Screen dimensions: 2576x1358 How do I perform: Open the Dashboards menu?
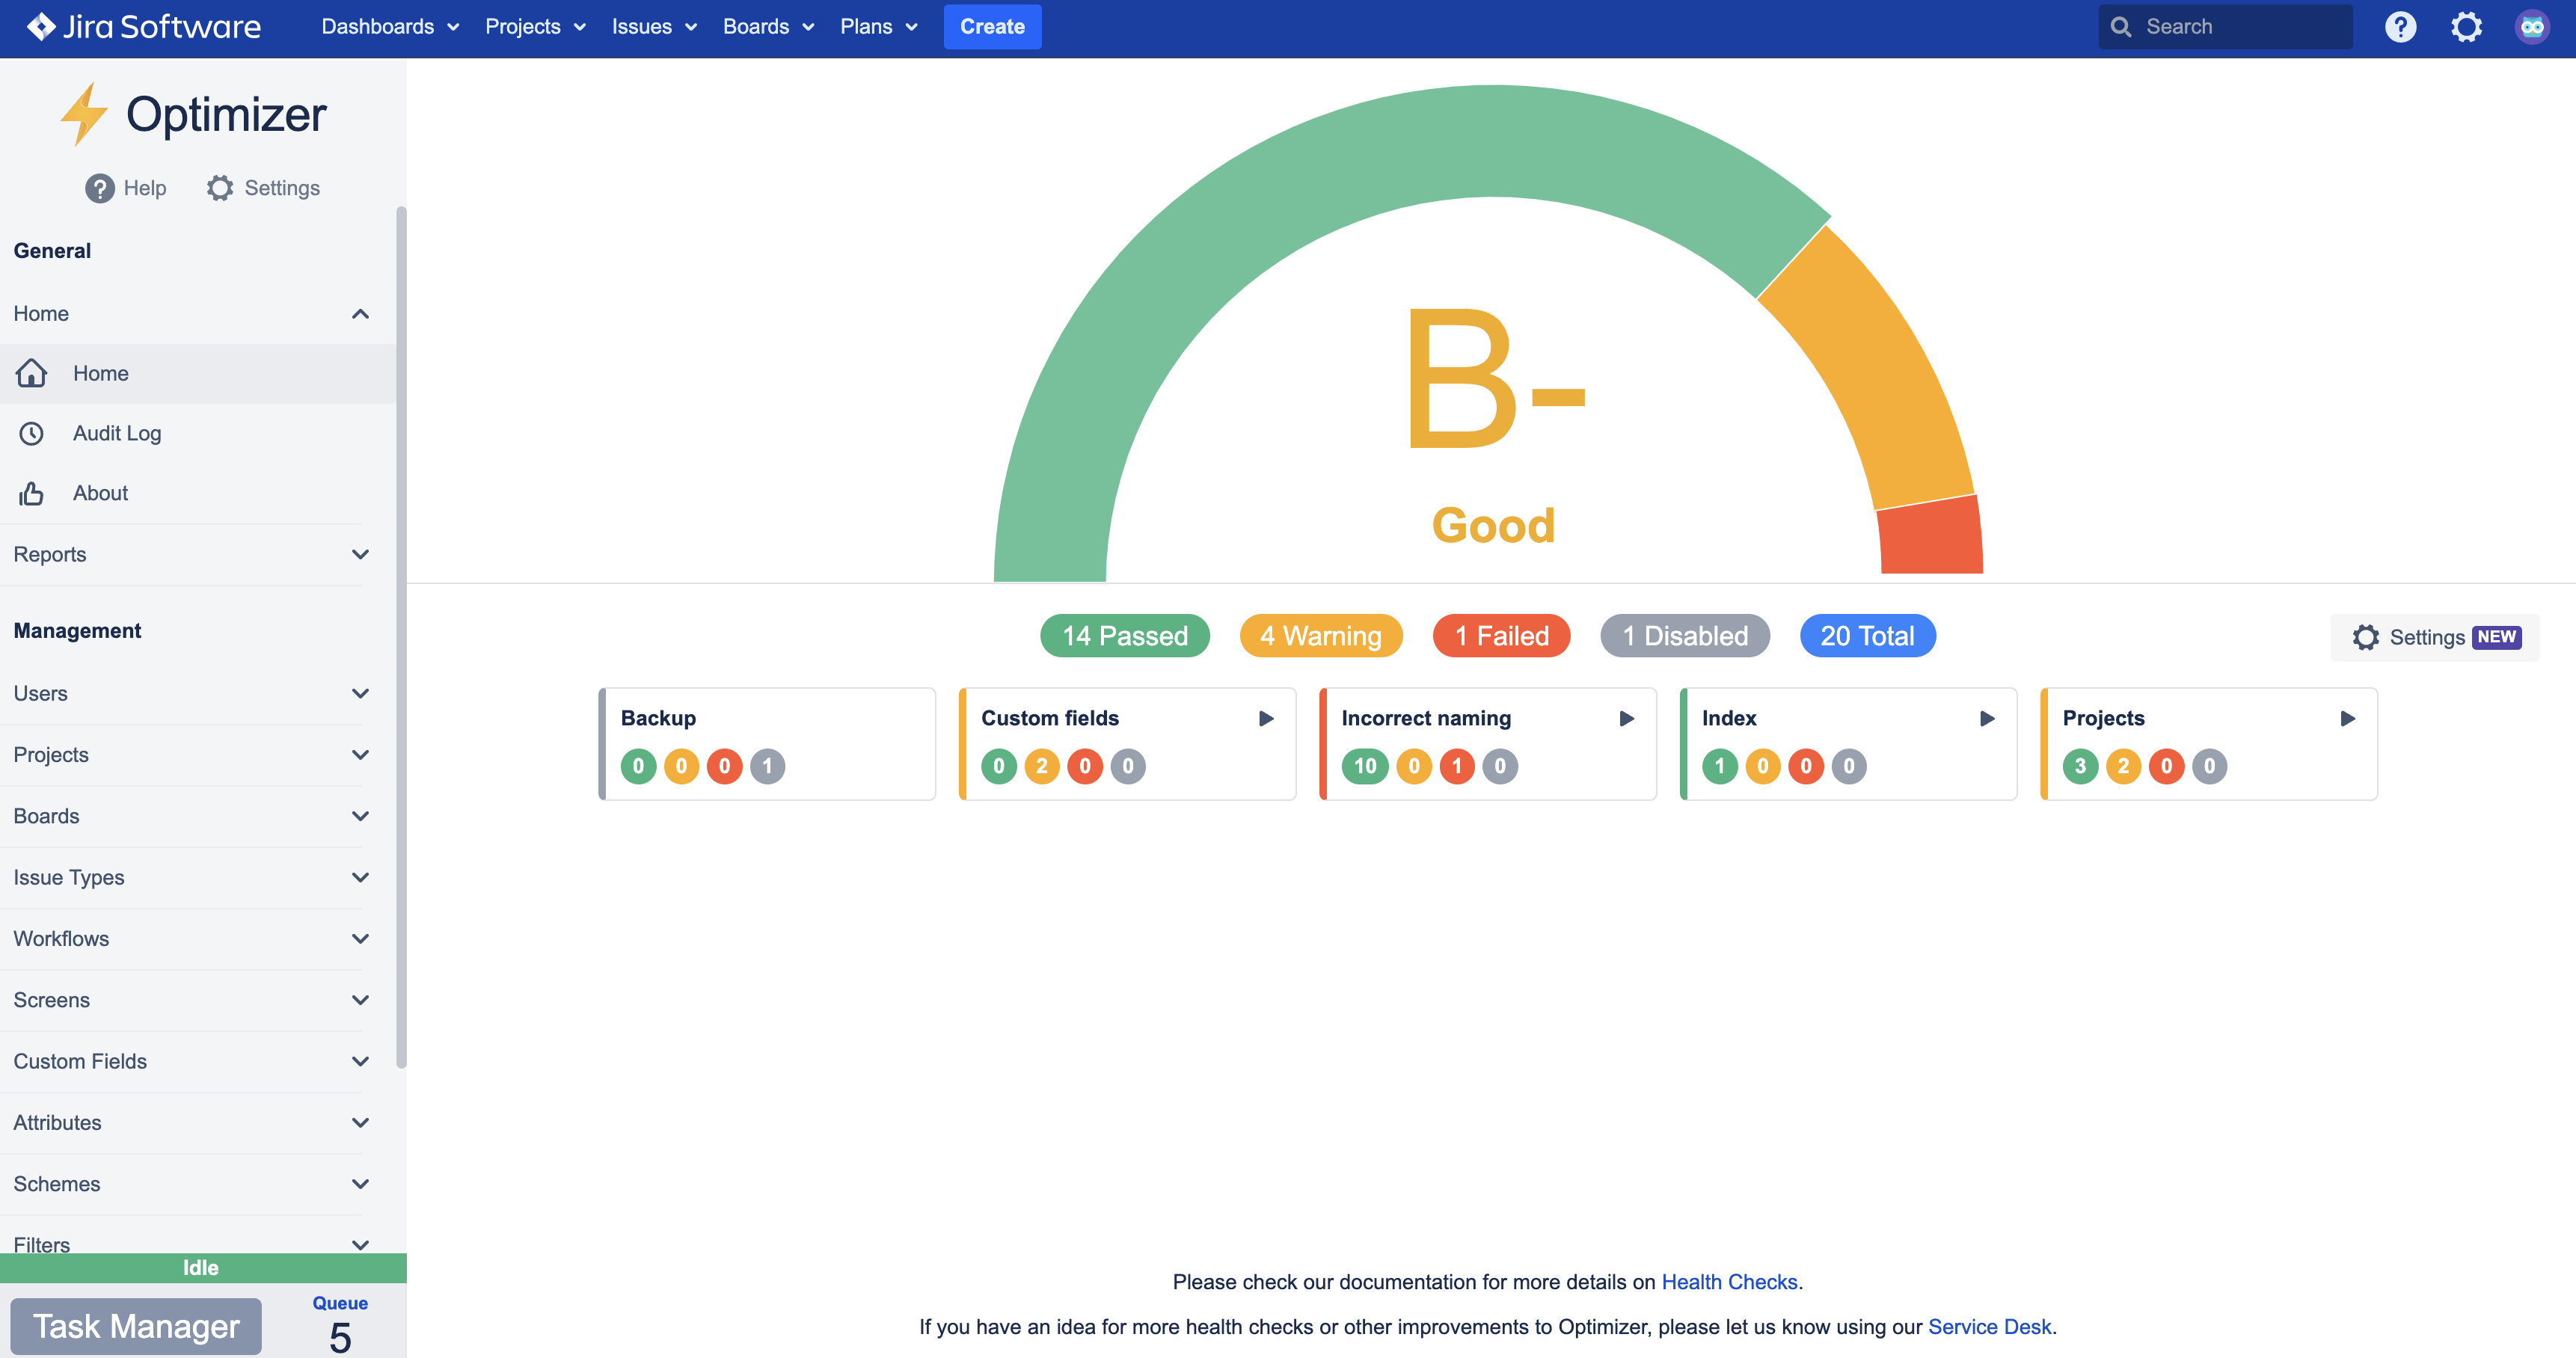click(x=389, y=27)
